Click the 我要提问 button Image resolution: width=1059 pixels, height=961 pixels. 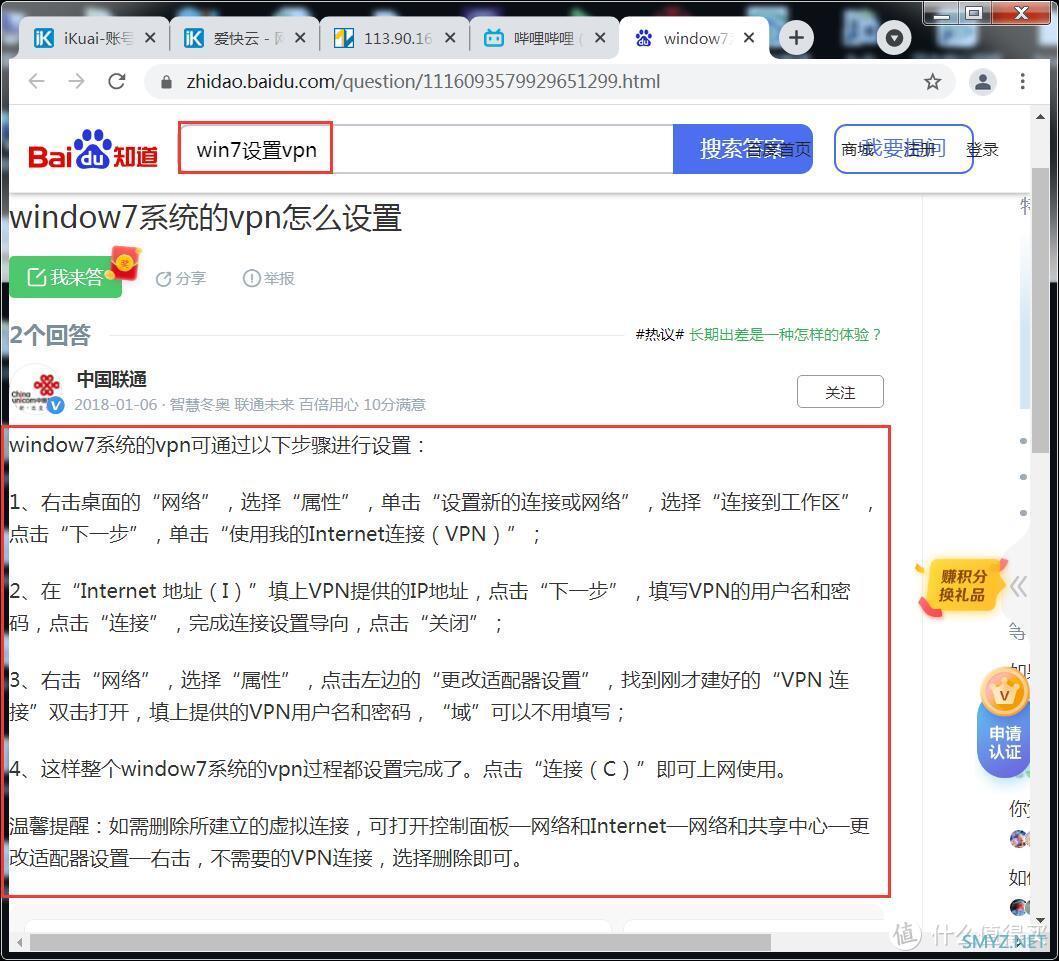[x=904, y=149]
